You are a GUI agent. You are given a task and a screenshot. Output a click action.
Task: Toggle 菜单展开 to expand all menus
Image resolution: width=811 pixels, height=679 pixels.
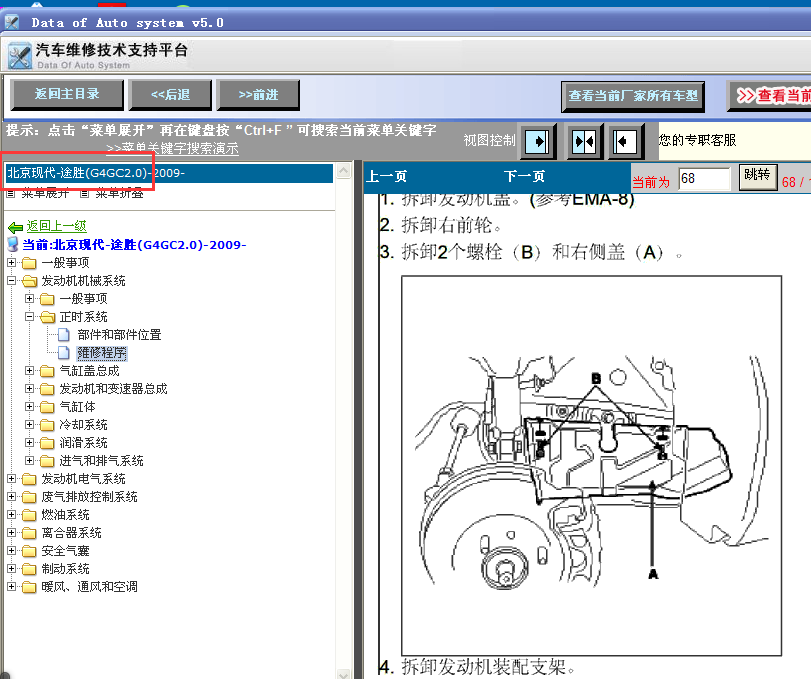(x=39, y=193)
